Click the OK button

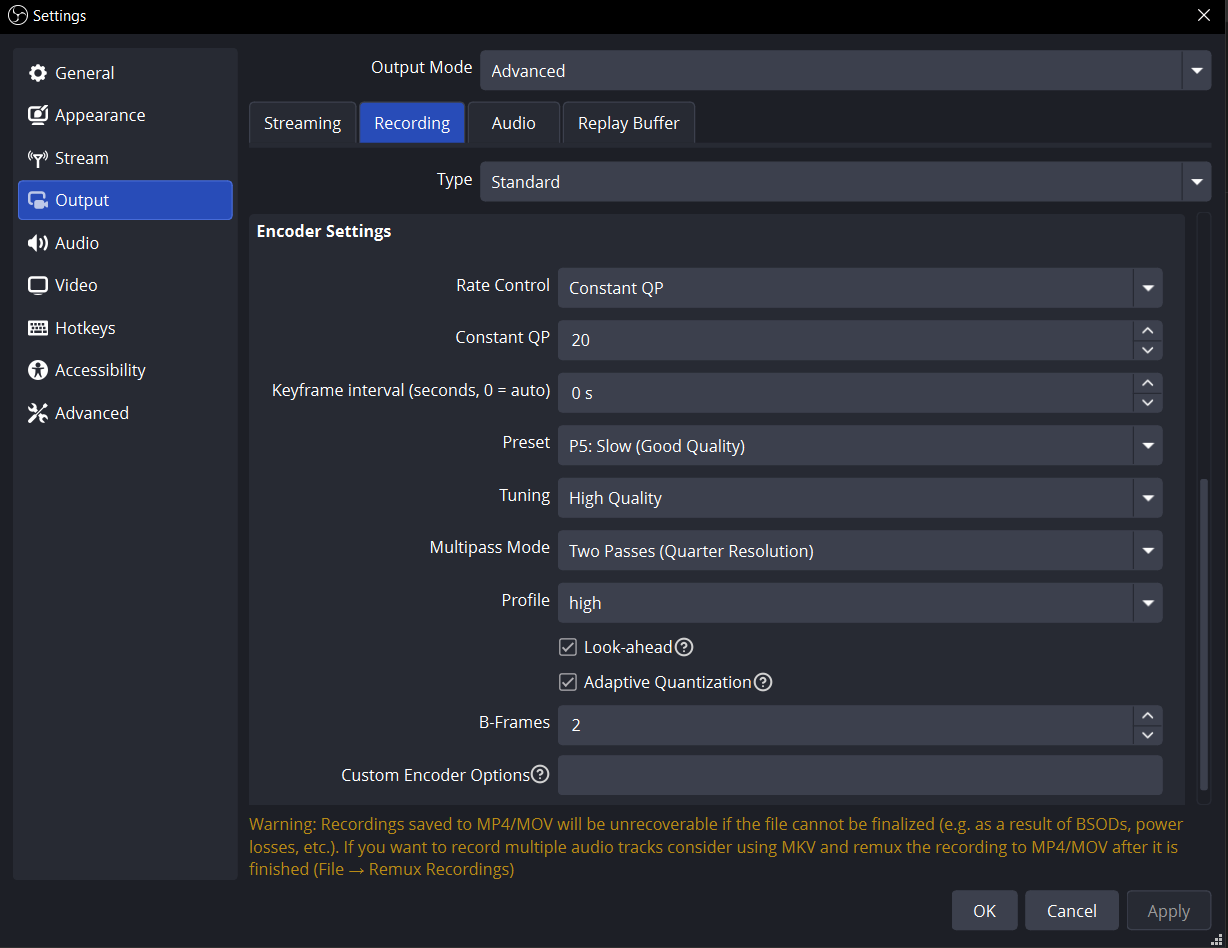point(984,910)
